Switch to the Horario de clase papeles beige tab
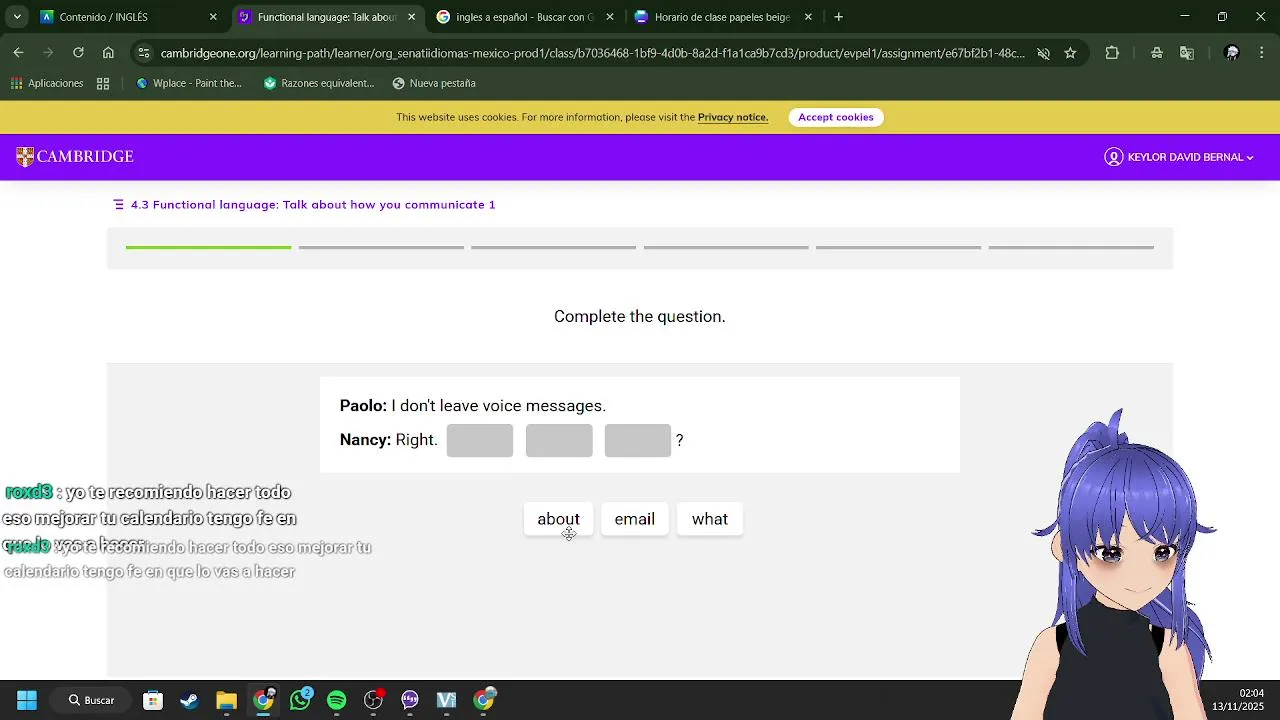The height and width of the screenshot is (720, 1280). coord(723,17)
